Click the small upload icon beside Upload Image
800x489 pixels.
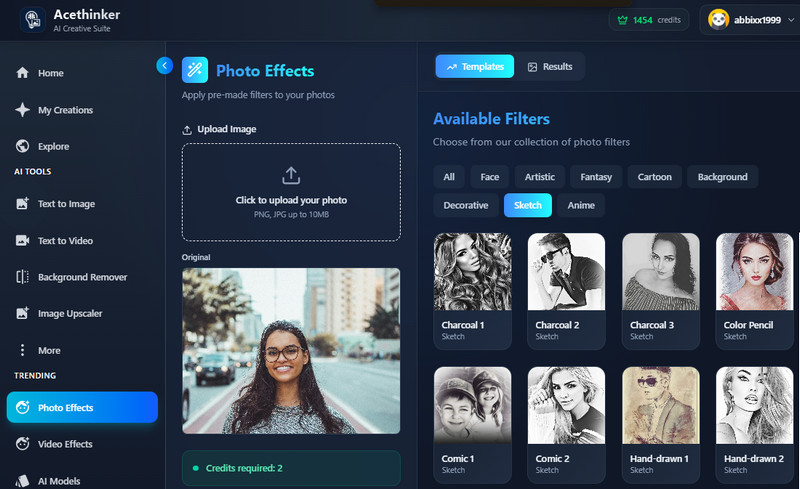point(187,130)
